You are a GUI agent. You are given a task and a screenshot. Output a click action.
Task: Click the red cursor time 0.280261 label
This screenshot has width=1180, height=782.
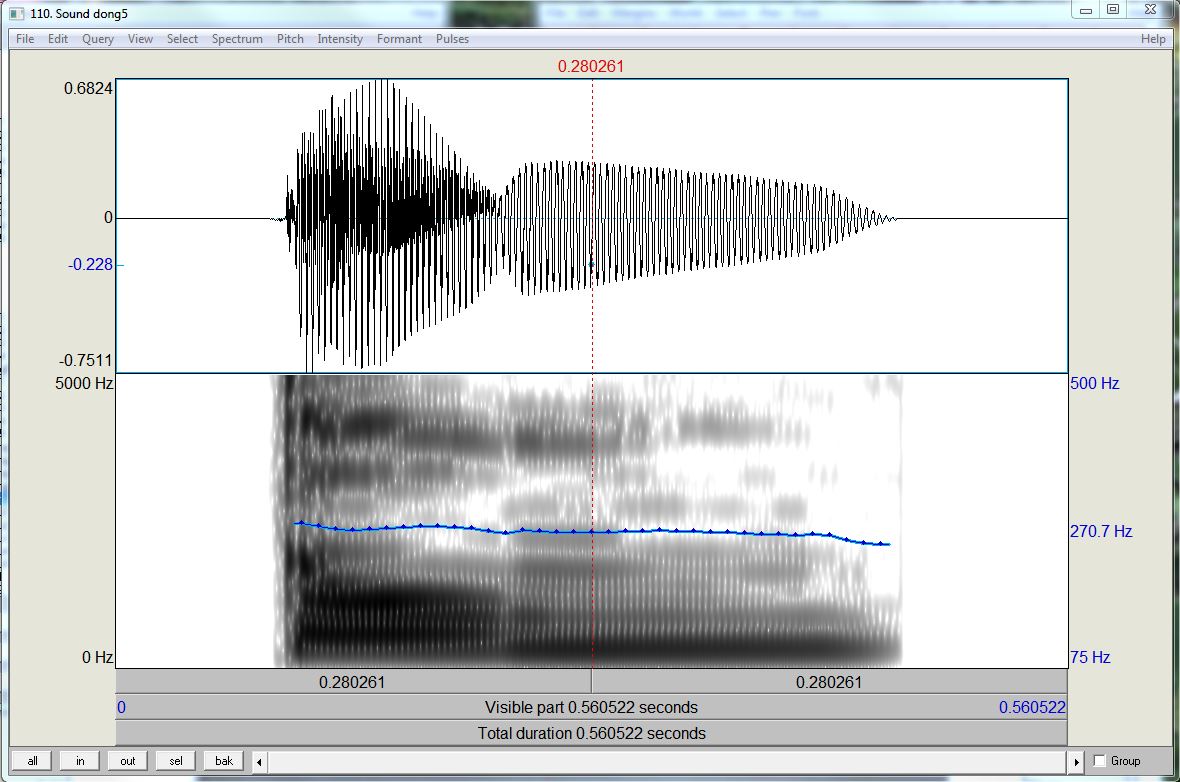pos(591,66)
